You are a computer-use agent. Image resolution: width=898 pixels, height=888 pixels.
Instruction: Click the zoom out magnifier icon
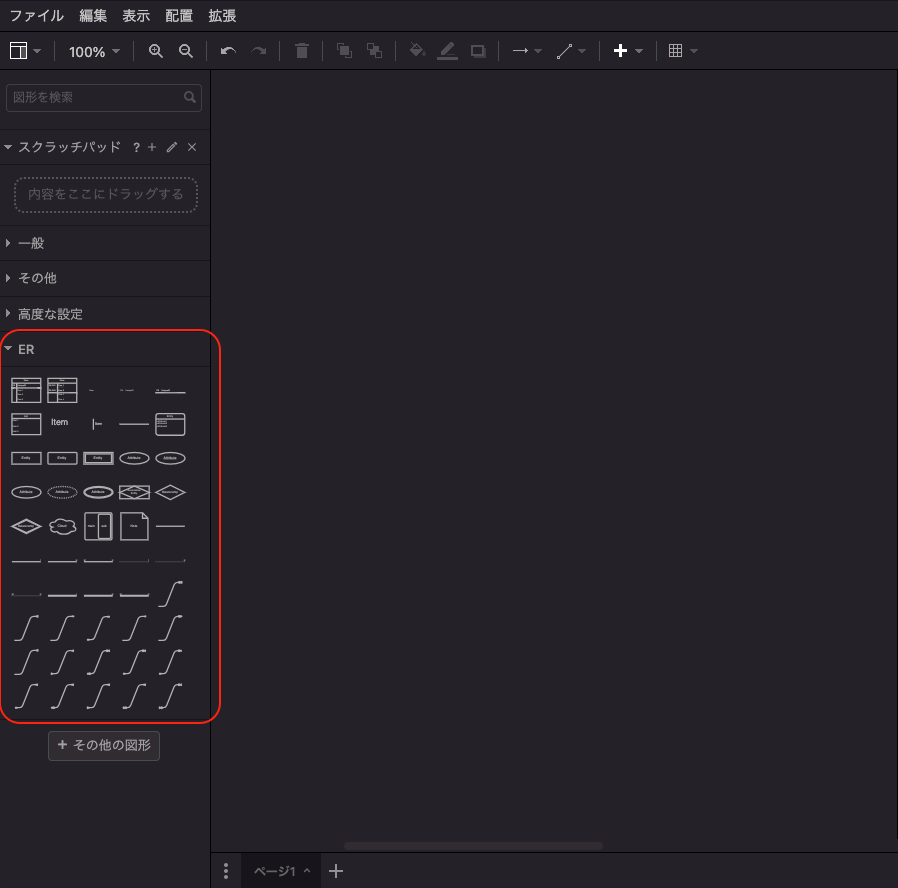pos(186,51)
